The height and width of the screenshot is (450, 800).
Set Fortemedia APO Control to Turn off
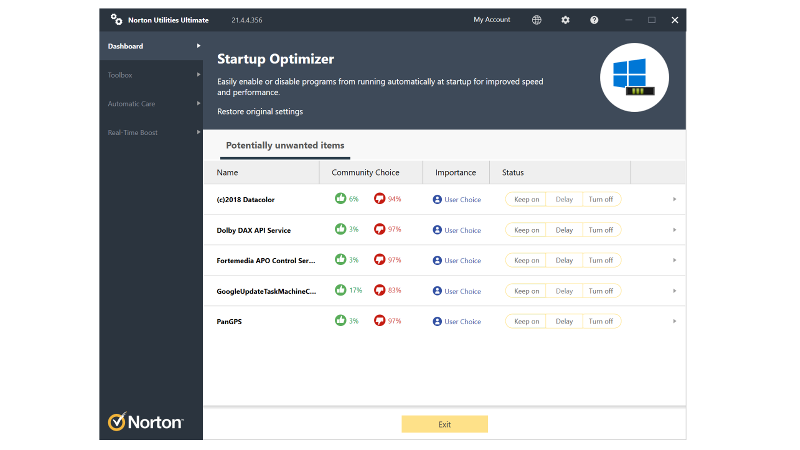click(x=601, y=260)
